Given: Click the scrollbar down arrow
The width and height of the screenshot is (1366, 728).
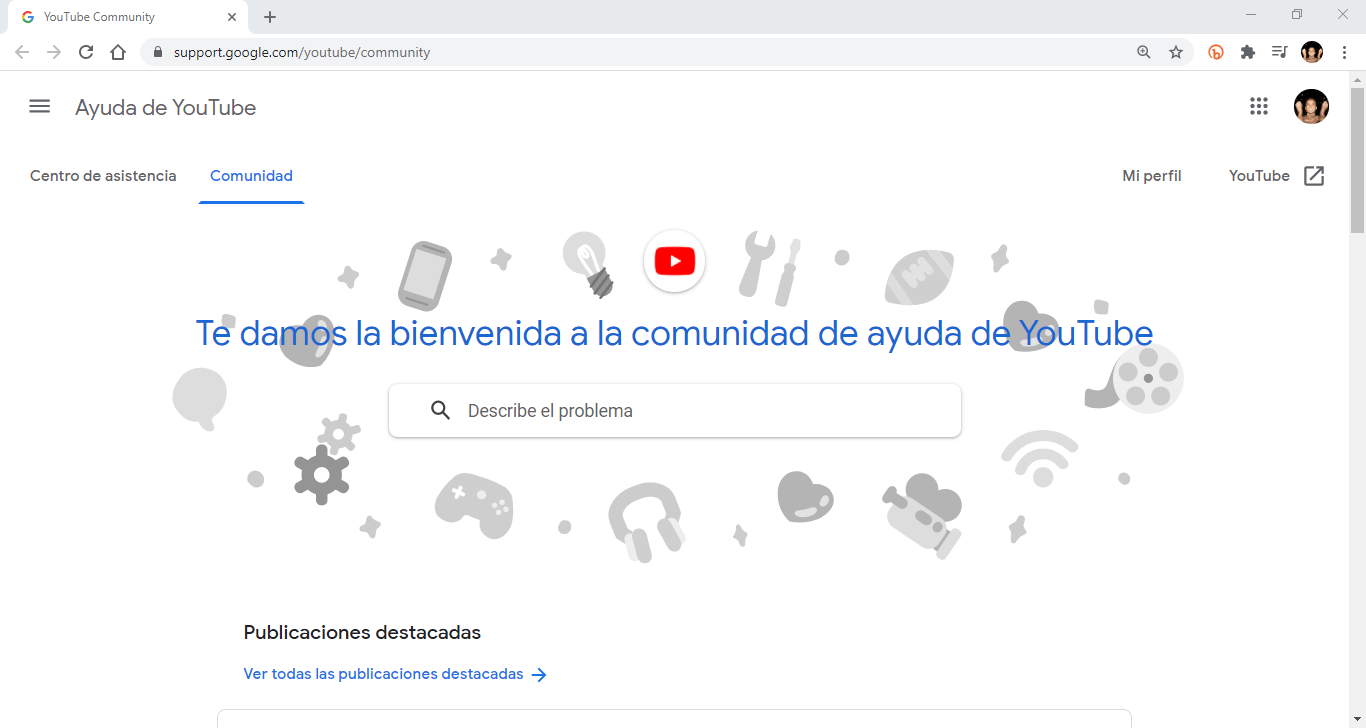Looking at the screenshot, I should [x=1357, y=719].
